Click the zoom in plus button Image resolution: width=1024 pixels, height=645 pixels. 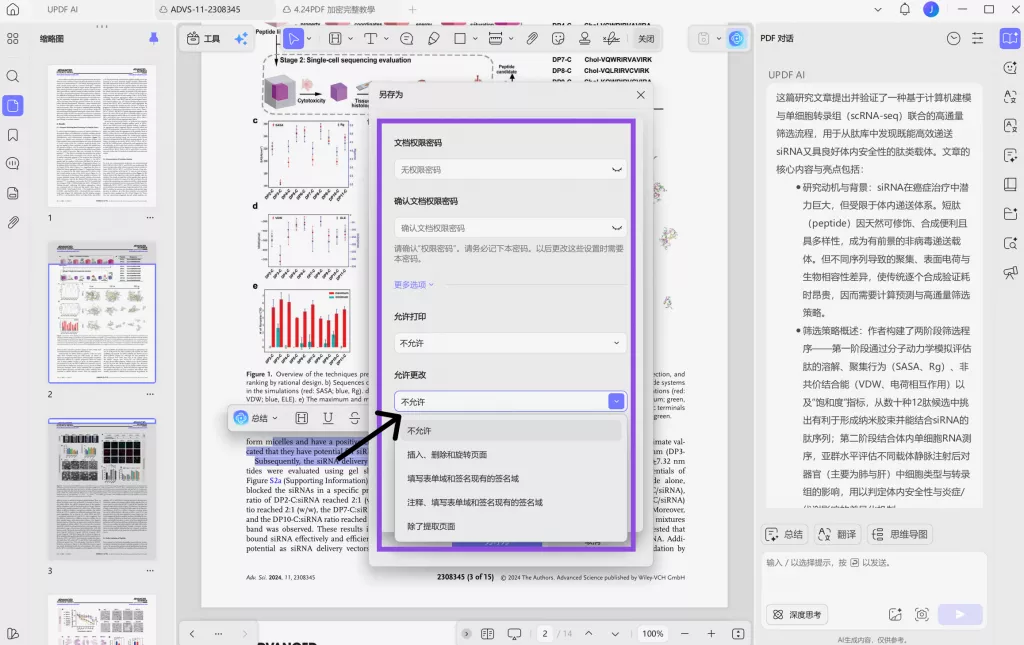(711, 633)
